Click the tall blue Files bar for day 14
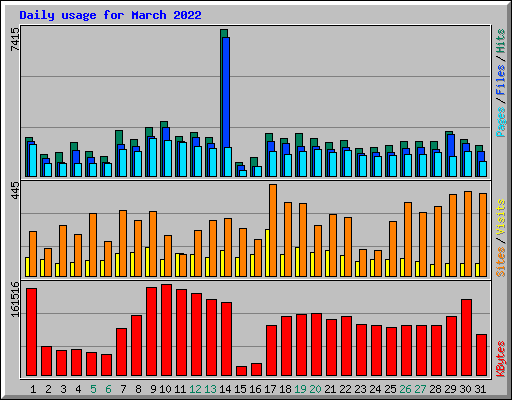The image size is (512, 400). click(x=226, y=93)
